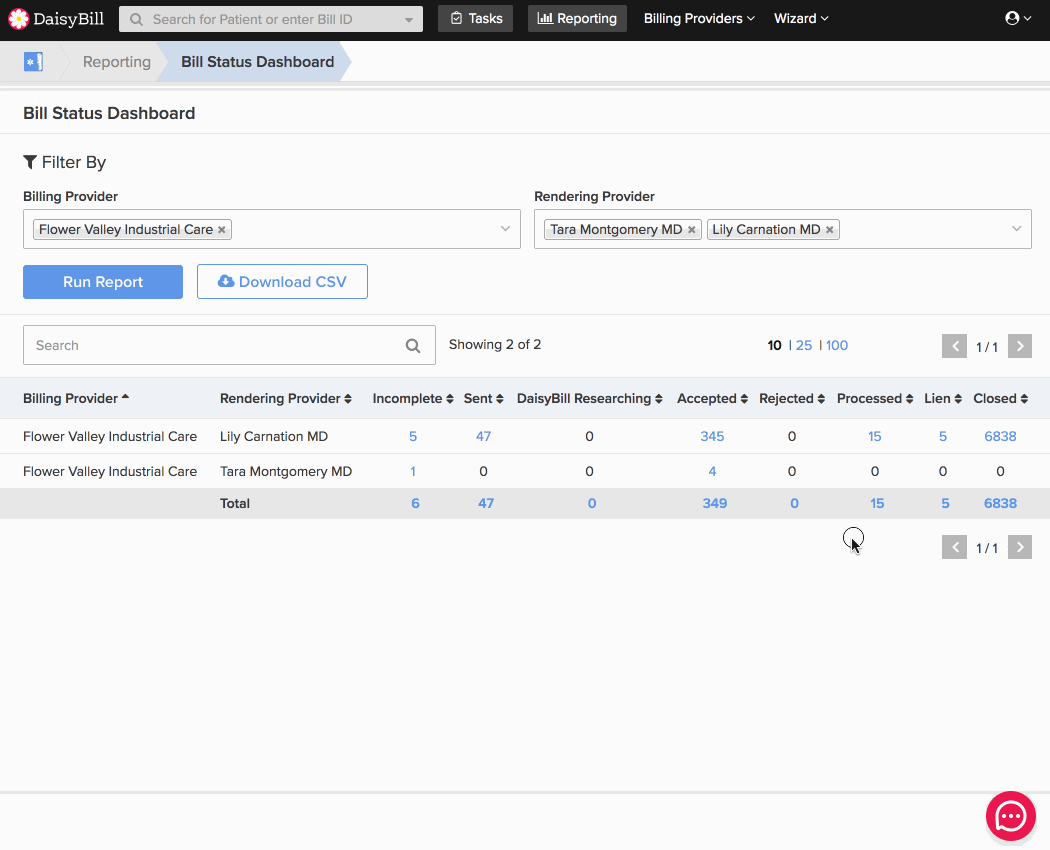Select 'Lily Carnation MD' table cell
This screenshot has height=850, width=1050.
point(274,437)
